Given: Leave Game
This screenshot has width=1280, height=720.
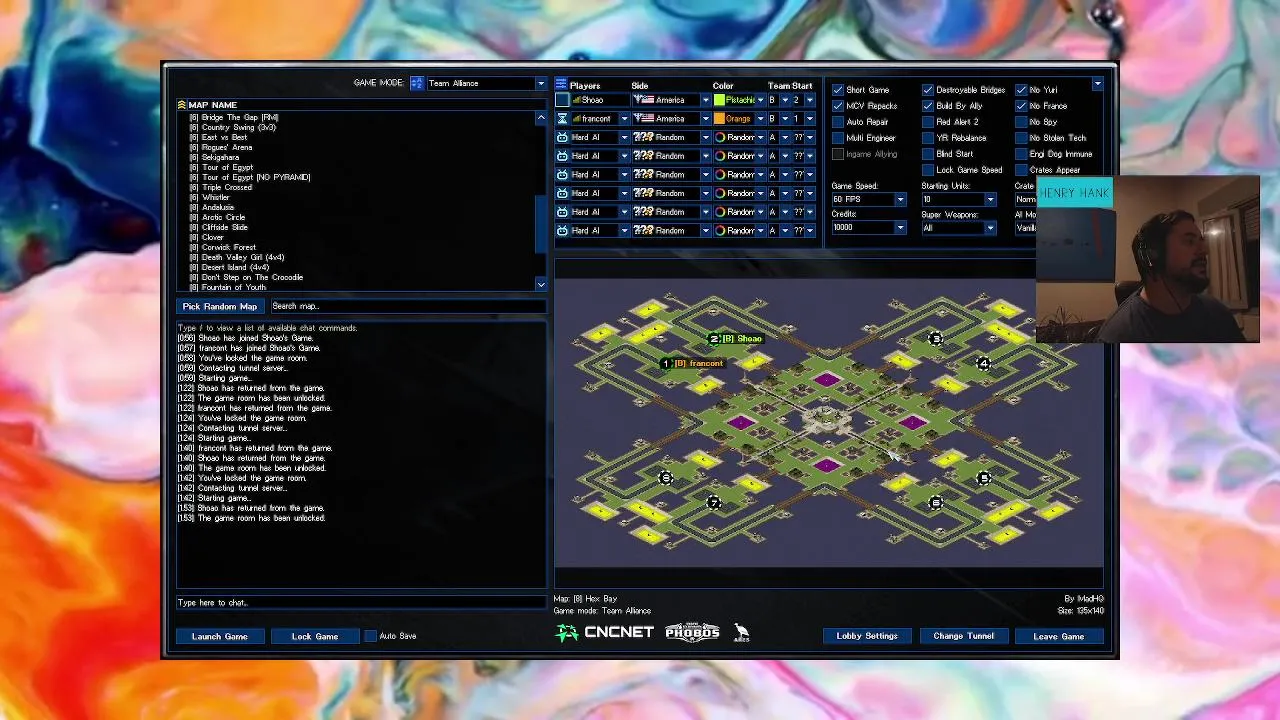Looking at the screenshot, I should 1059,636.
